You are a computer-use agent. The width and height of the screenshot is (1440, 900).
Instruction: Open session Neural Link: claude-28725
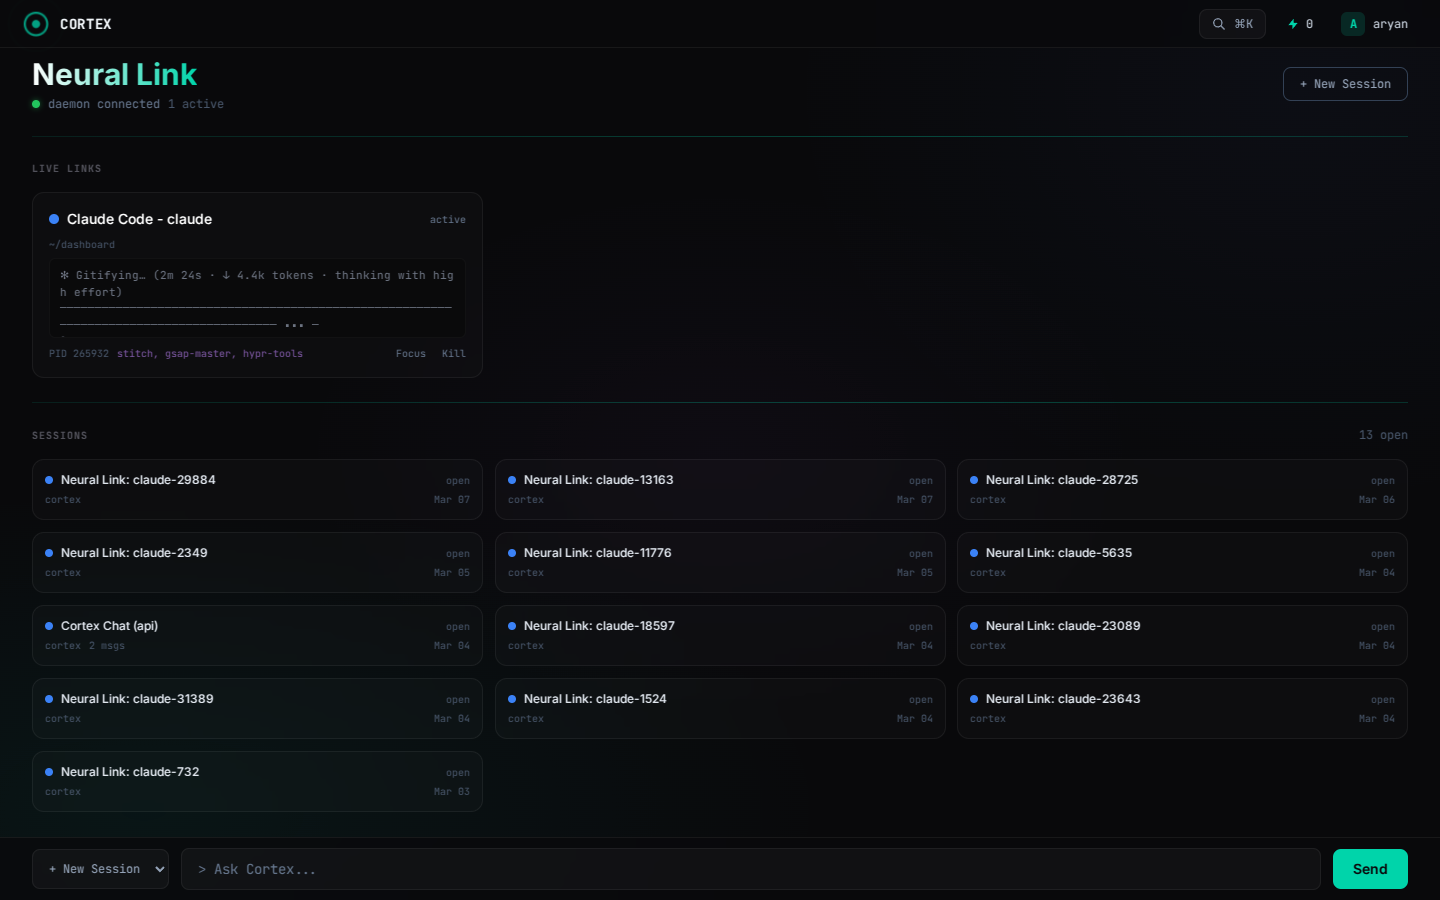coord(1182,489)
